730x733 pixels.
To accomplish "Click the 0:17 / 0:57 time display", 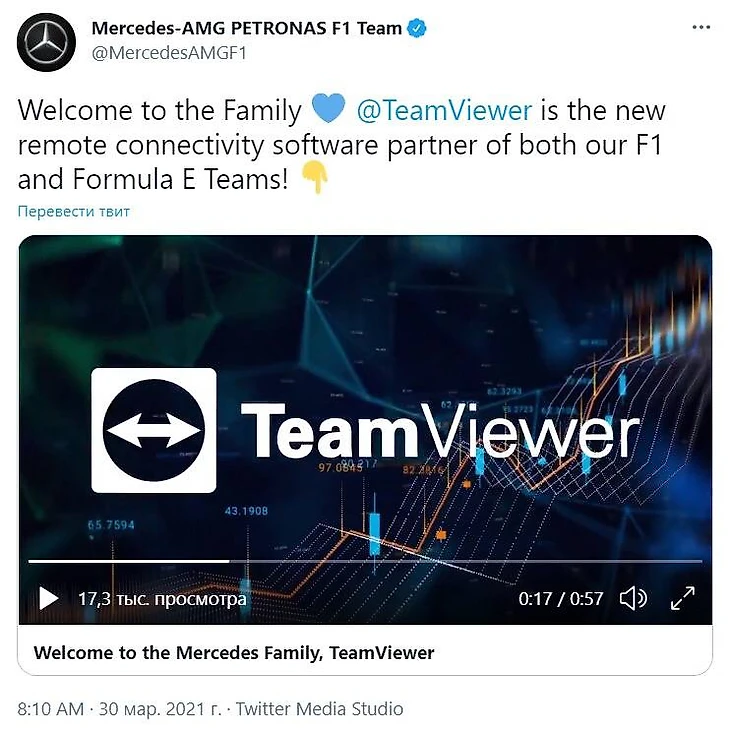I will tap(560, 599).
